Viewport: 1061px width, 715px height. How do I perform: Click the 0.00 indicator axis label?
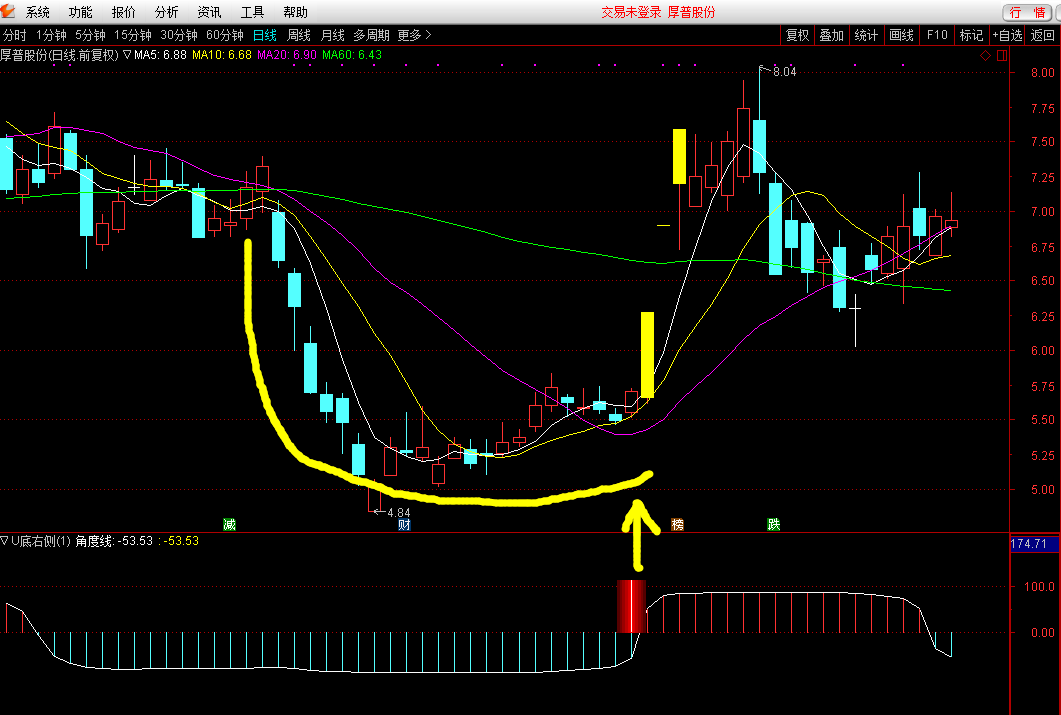(x=1043, y=632)
